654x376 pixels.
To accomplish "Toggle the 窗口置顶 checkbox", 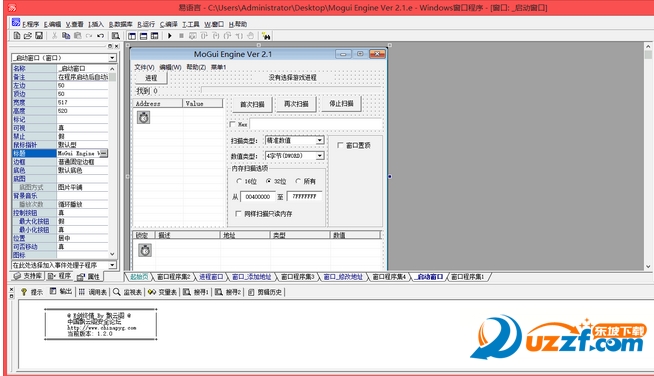I will tap(340, 145).
